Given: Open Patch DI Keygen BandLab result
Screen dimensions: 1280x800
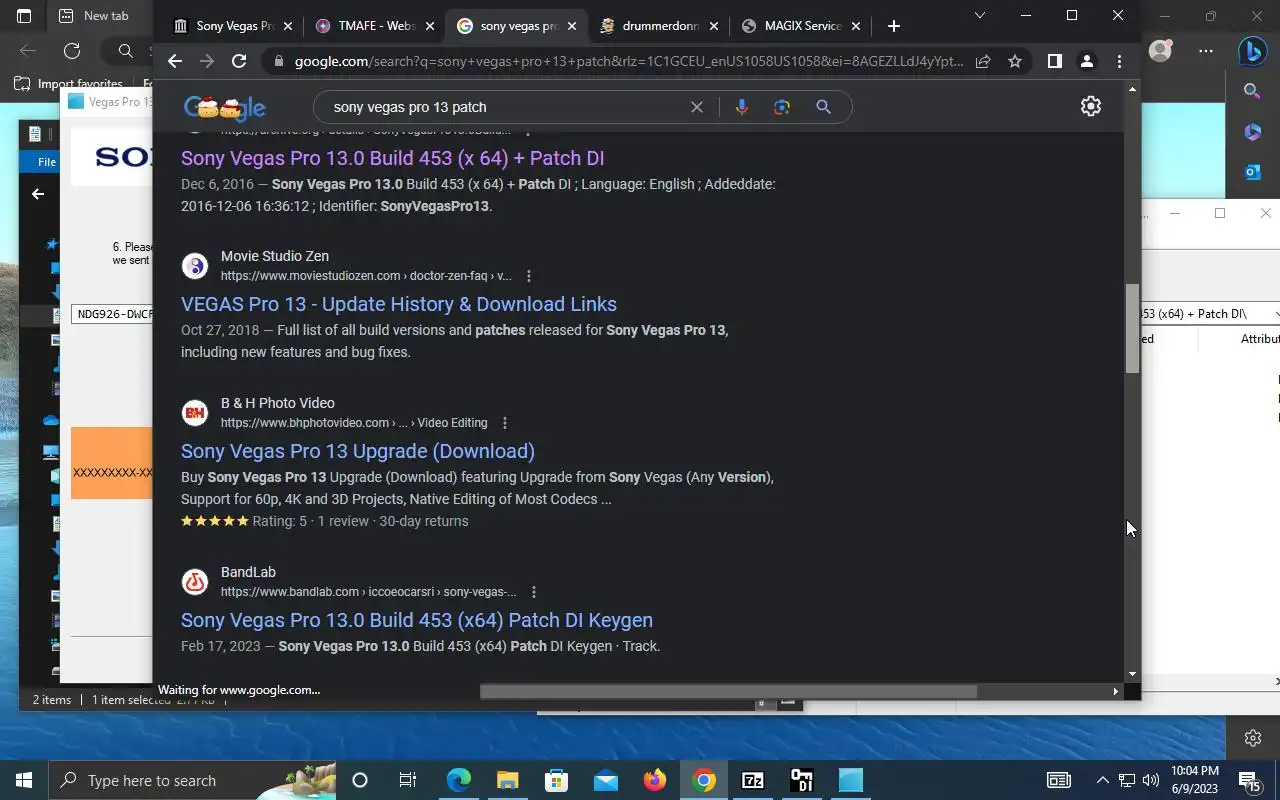Looking at the screenshot, I should [417, 620].
